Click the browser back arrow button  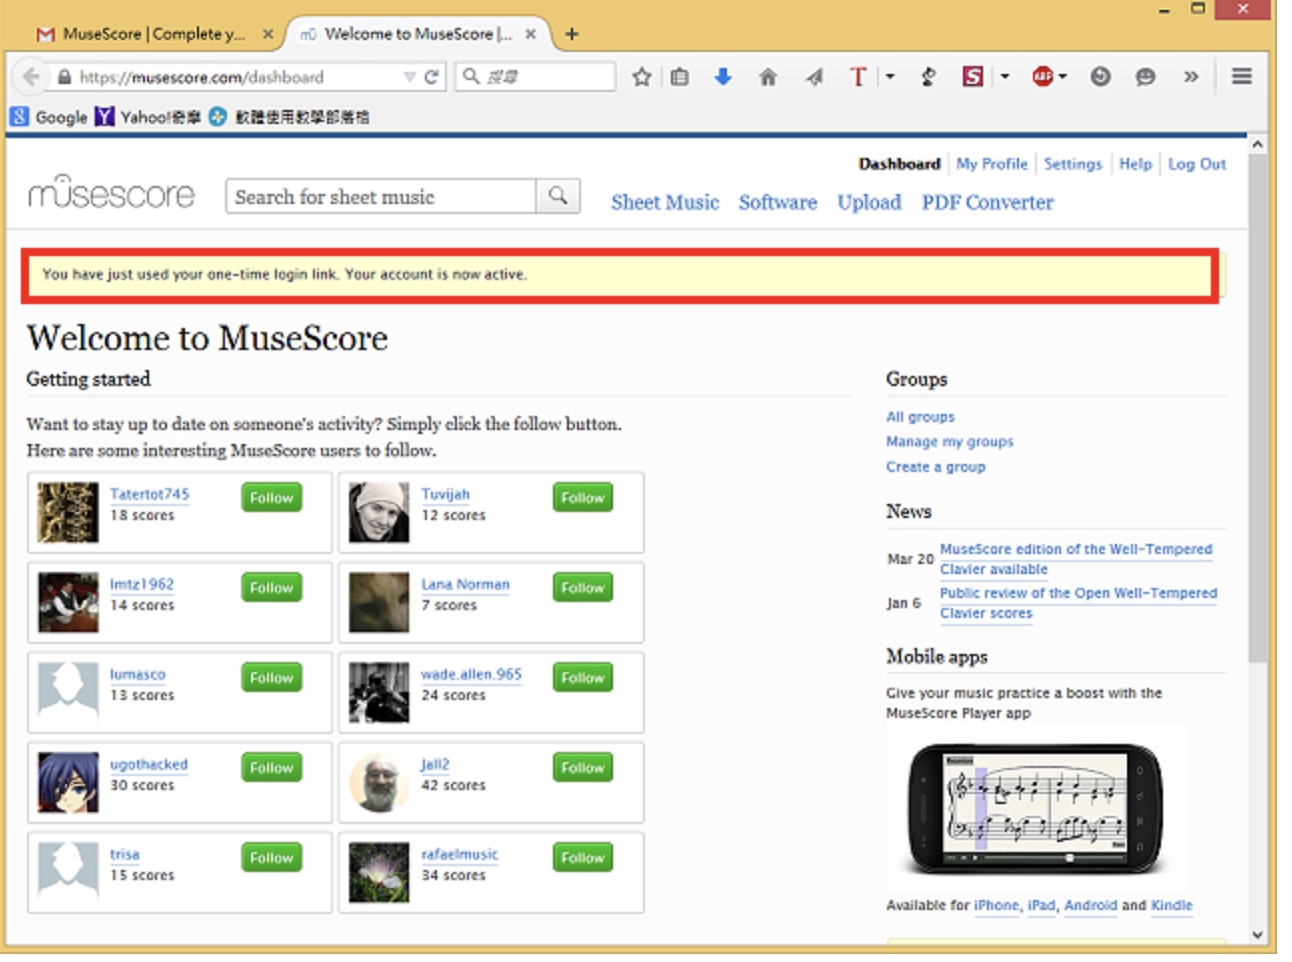[31, 77]
